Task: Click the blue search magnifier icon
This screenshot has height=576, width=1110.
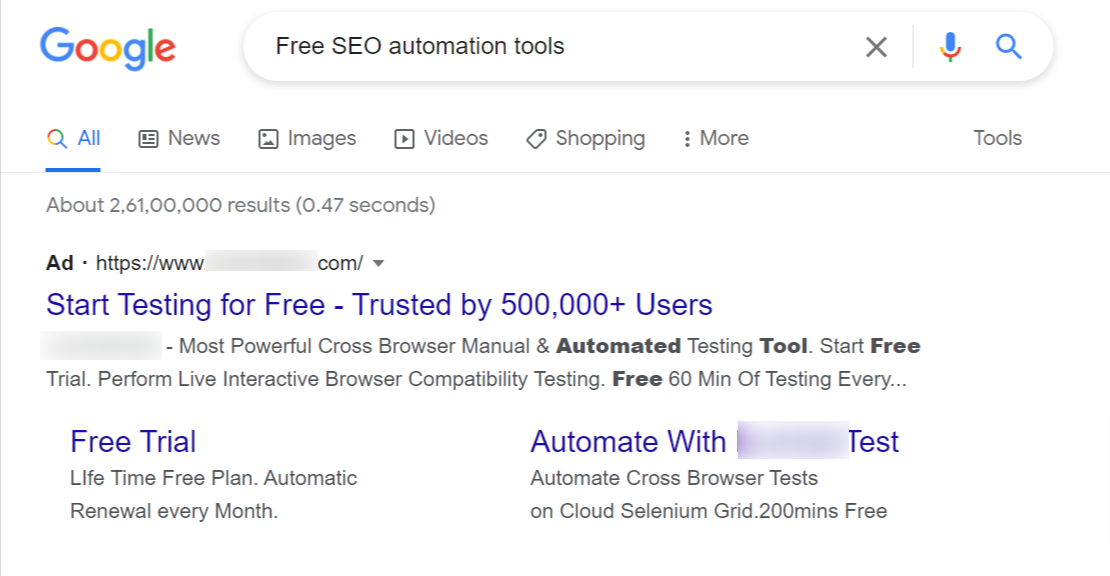Action: [1008, 46]
